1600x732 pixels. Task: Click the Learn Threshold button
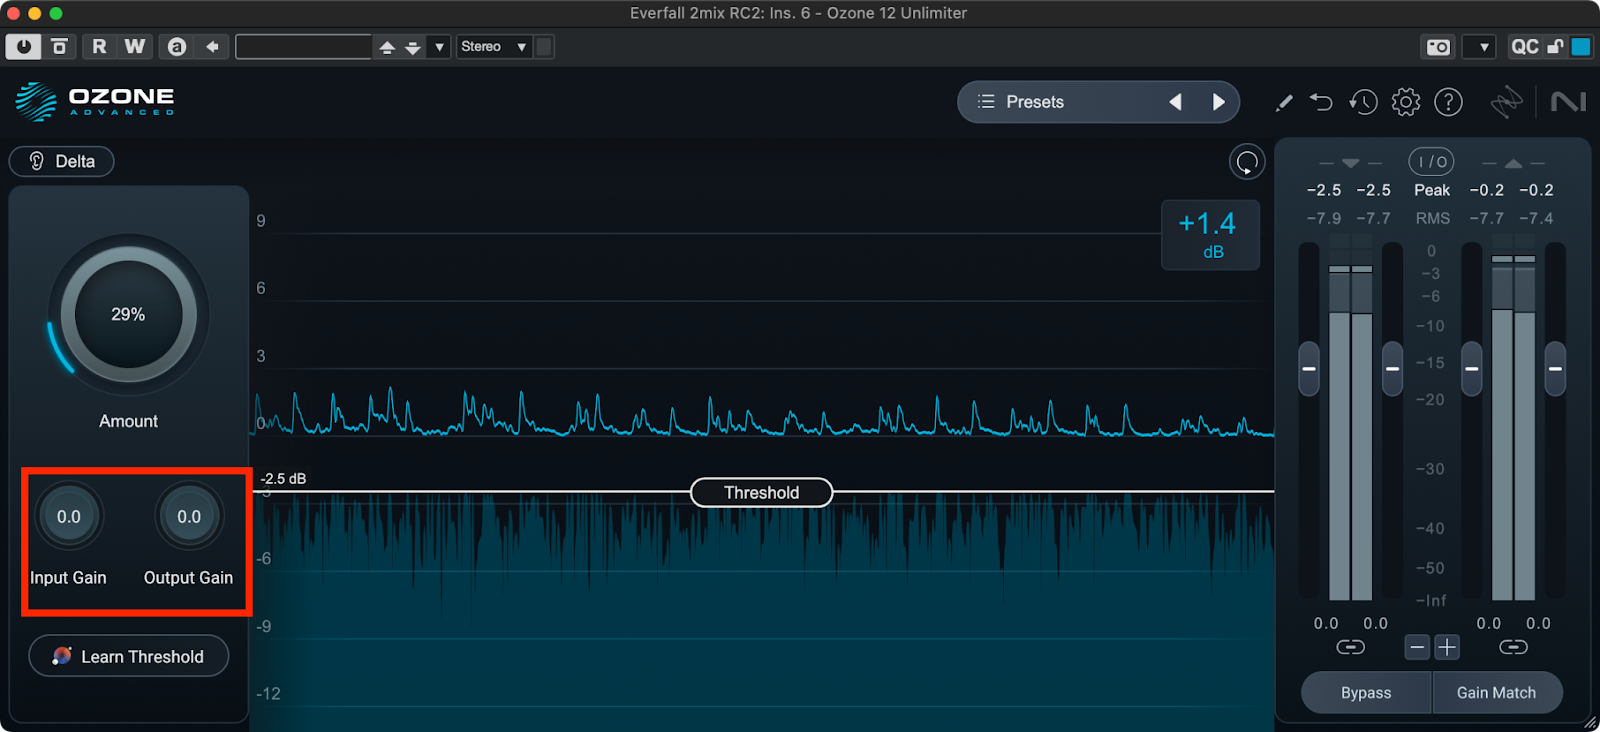[129, 656]
